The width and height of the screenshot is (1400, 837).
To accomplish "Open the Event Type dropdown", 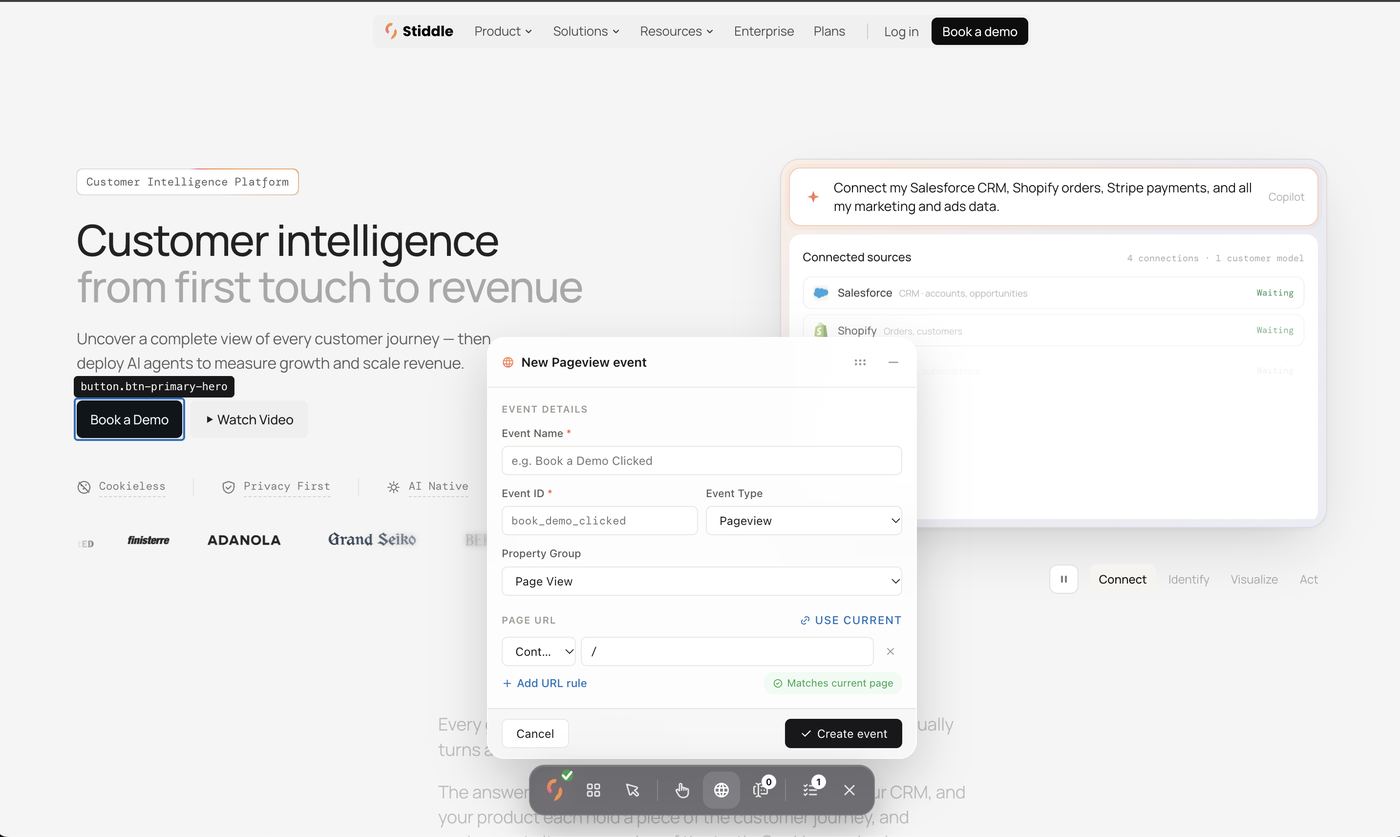I will [804, 520].
